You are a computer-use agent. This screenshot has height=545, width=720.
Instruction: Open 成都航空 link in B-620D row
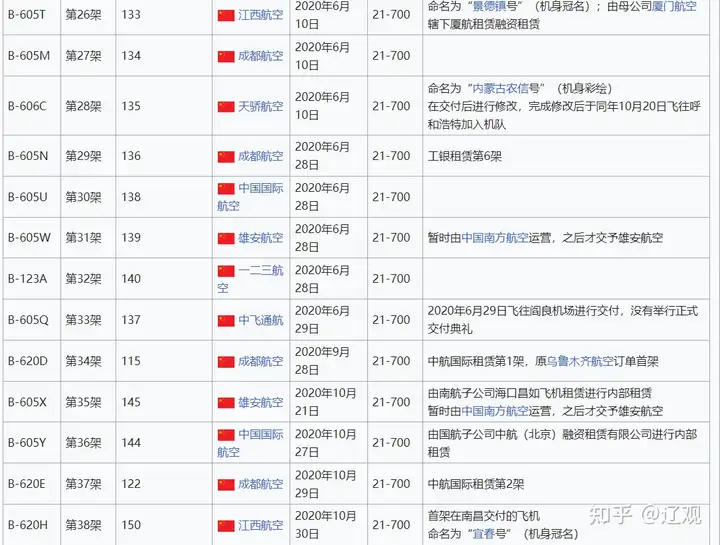(260, 361)
